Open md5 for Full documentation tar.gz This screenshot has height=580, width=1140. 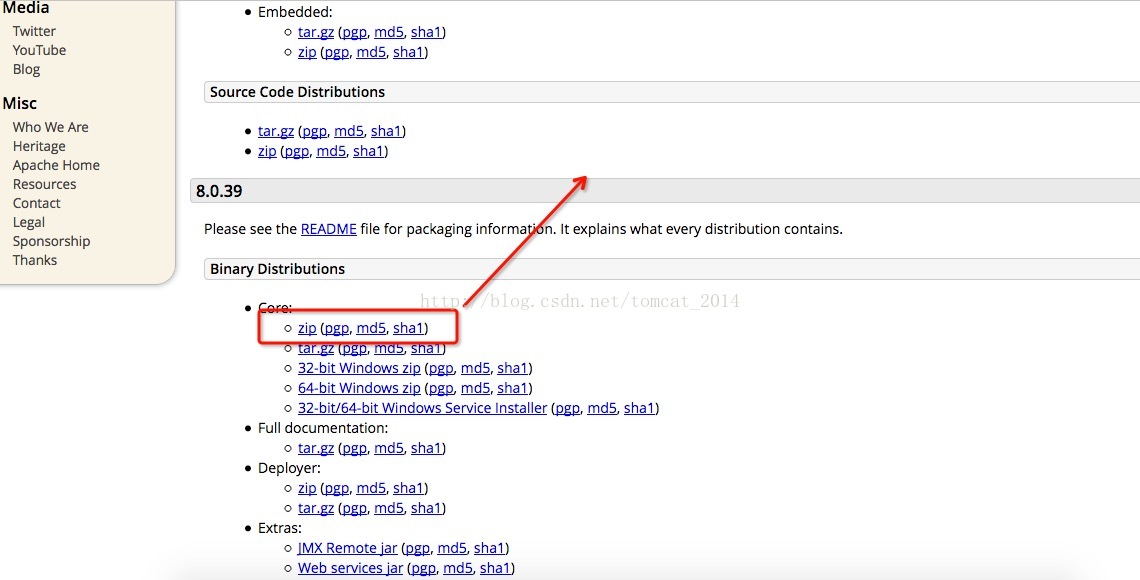pyautogui.click(x=389, y=448)
